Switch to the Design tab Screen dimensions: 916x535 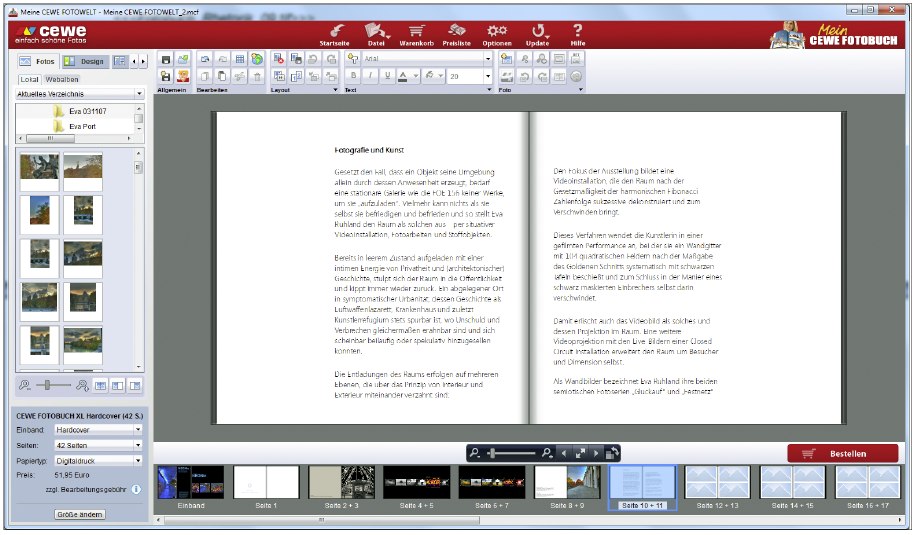pos(87,61)
